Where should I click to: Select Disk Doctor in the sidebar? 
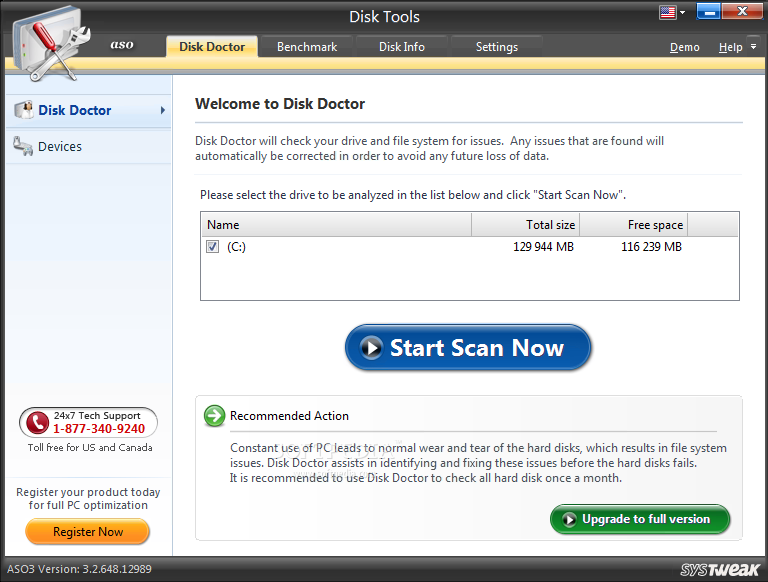(89, 110)
